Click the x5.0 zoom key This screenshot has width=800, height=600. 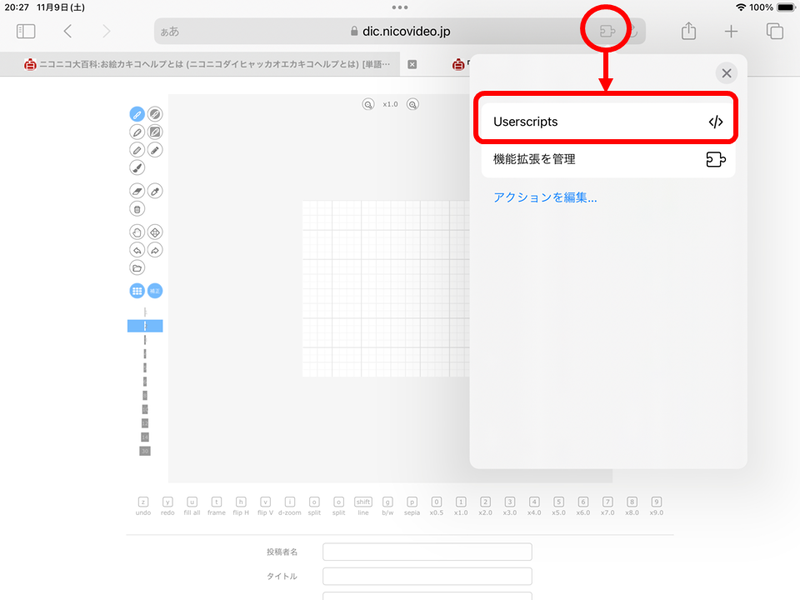559,506
